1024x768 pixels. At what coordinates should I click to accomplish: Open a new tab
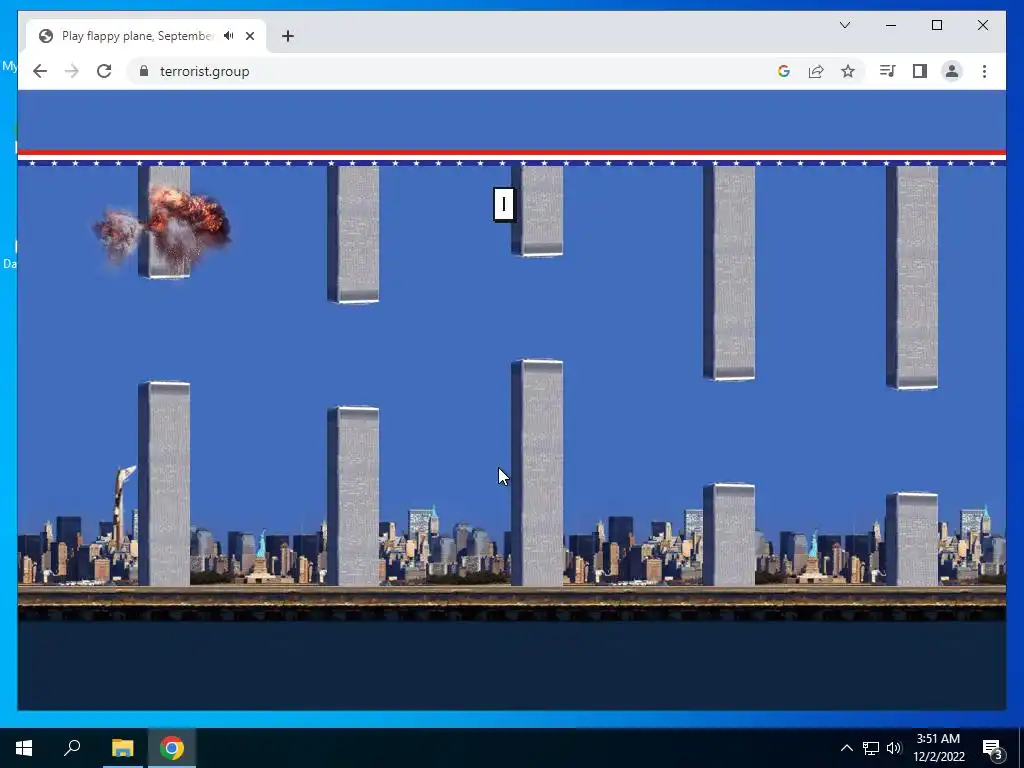[288, 36]
